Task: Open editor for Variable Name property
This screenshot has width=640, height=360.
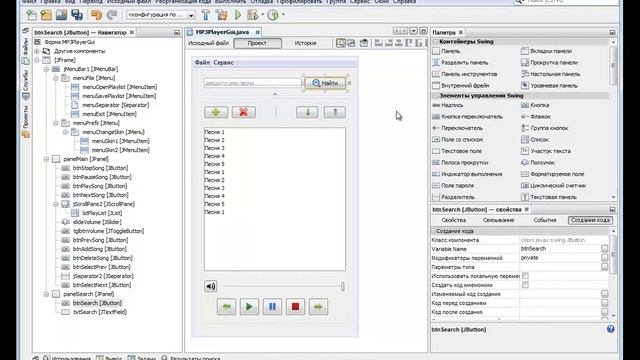Action: coord(604,249)
